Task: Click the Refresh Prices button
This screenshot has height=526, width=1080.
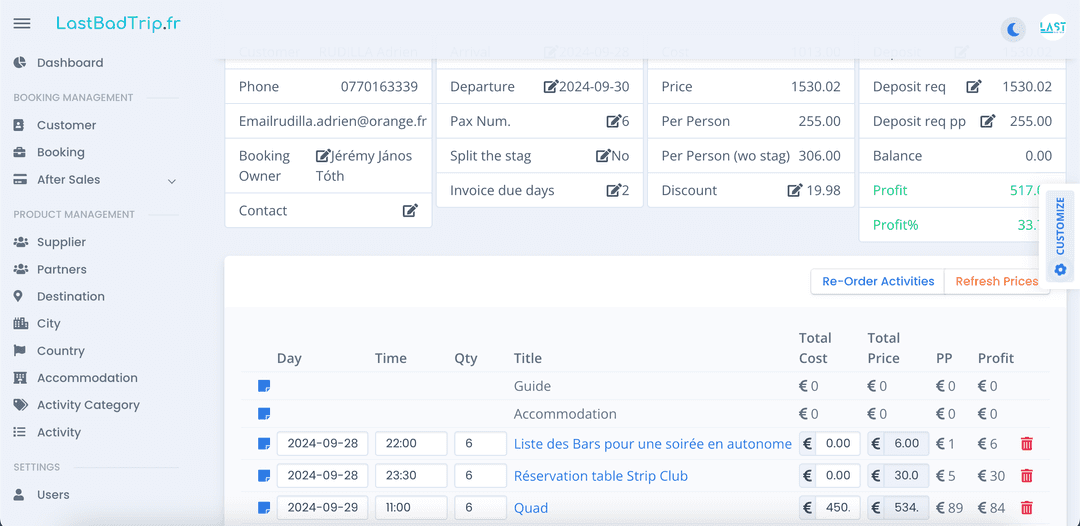Action: tap(997, 281)
